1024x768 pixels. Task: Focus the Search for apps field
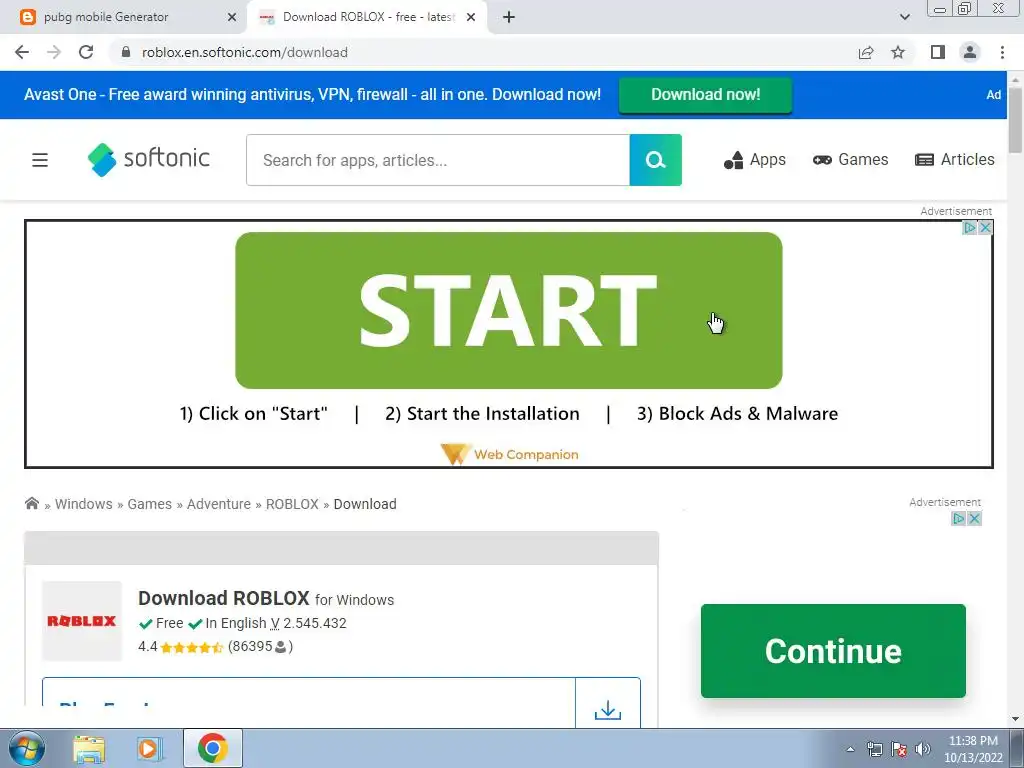[x=438, y=160]
